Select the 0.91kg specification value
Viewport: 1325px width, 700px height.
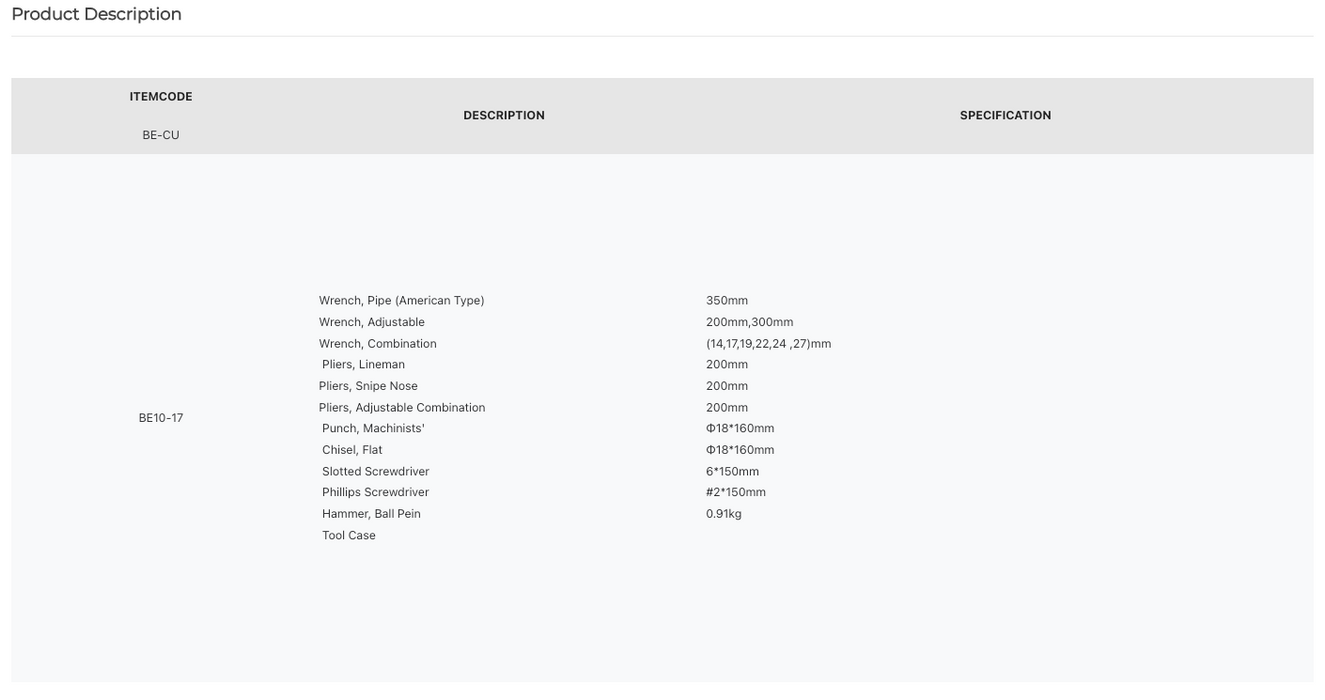(x=724, y=514)
